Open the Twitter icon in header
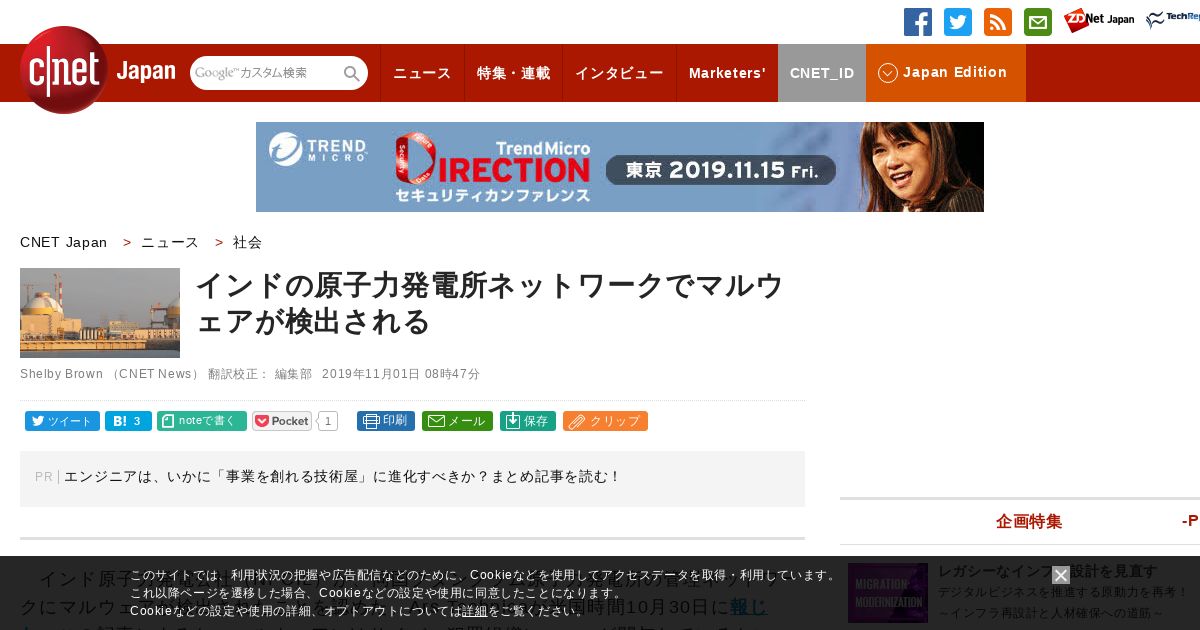 pos(958,22)
